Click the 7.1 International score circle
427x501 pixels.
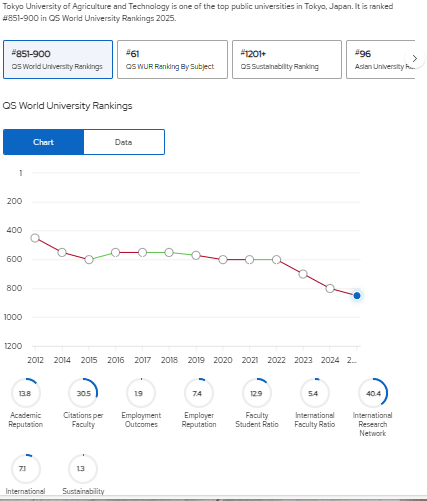26,469
